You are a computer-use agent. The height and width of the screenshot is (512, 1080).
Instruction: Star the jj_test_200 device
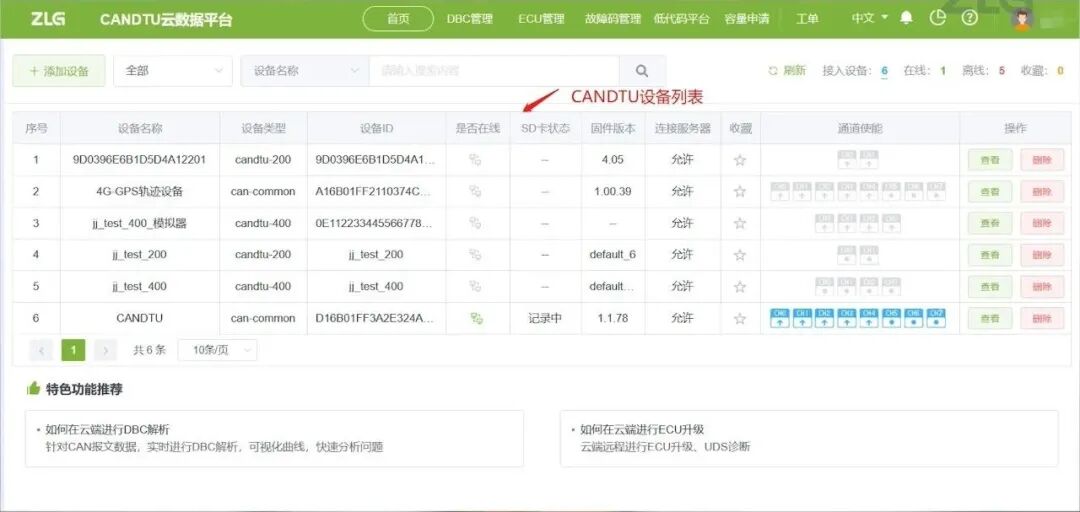pos(740,255)
